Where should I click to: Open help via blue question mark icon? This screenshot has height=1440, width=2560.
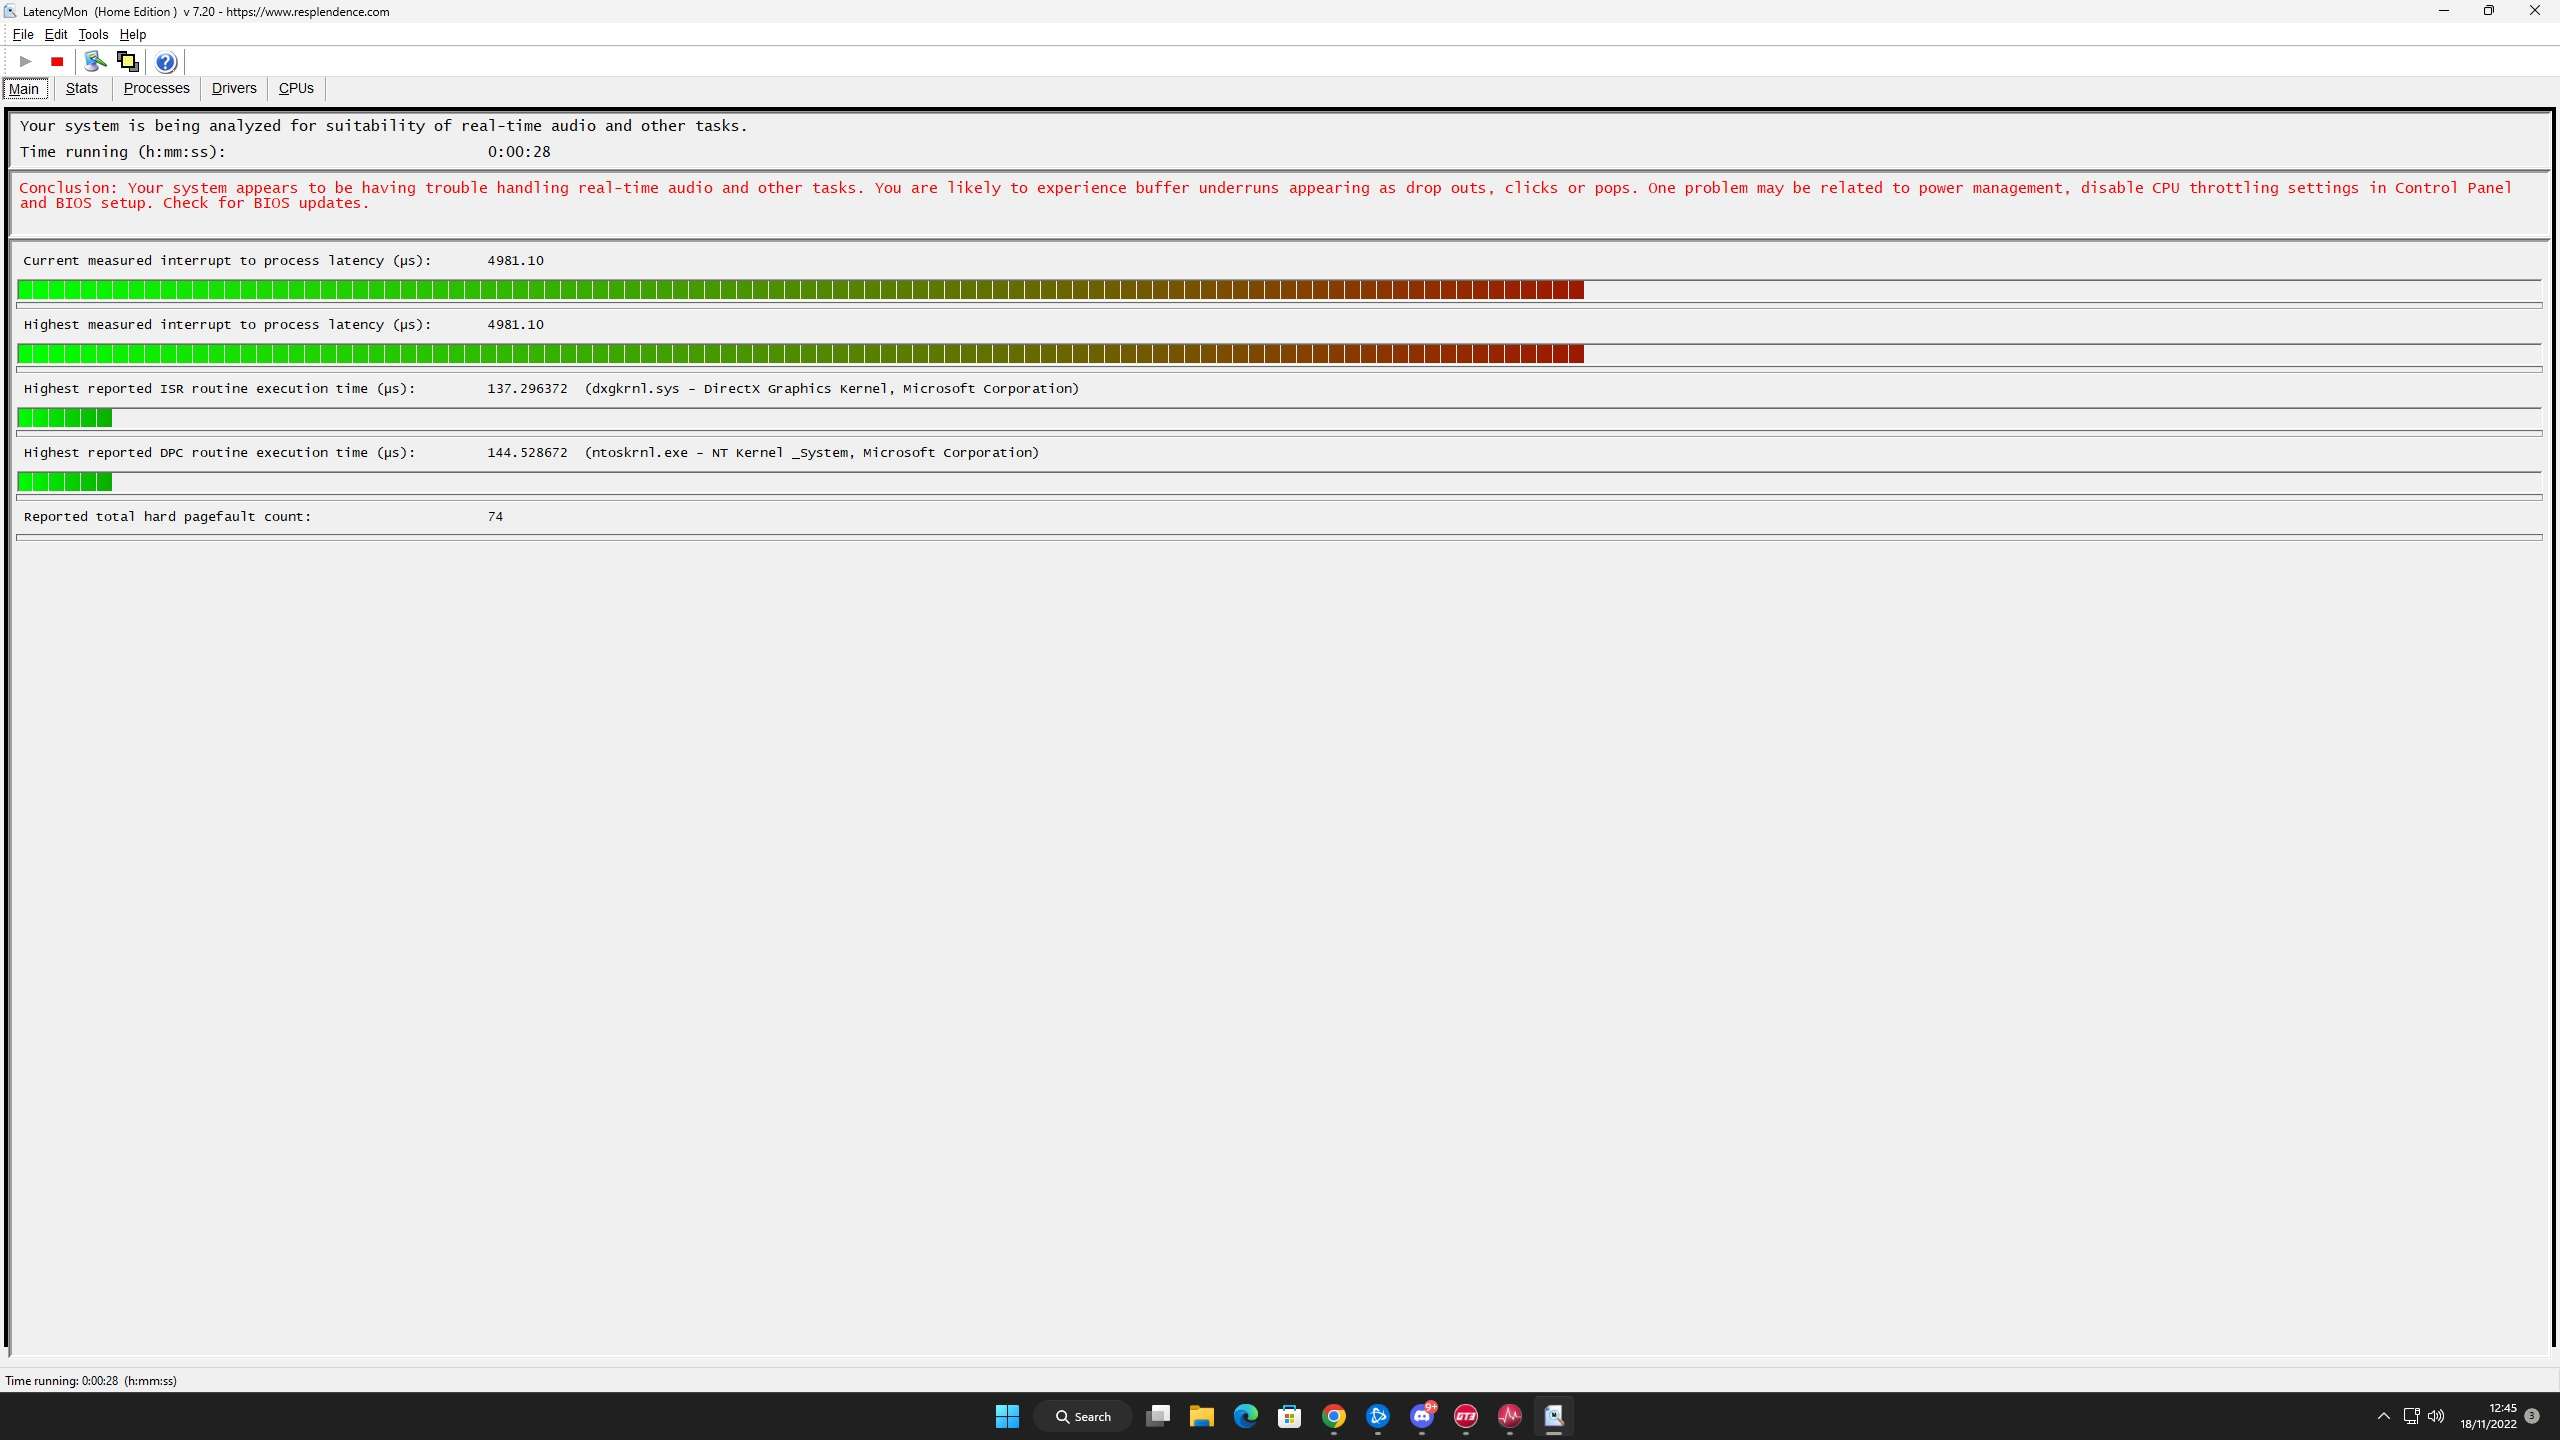(x=166, y=62)
